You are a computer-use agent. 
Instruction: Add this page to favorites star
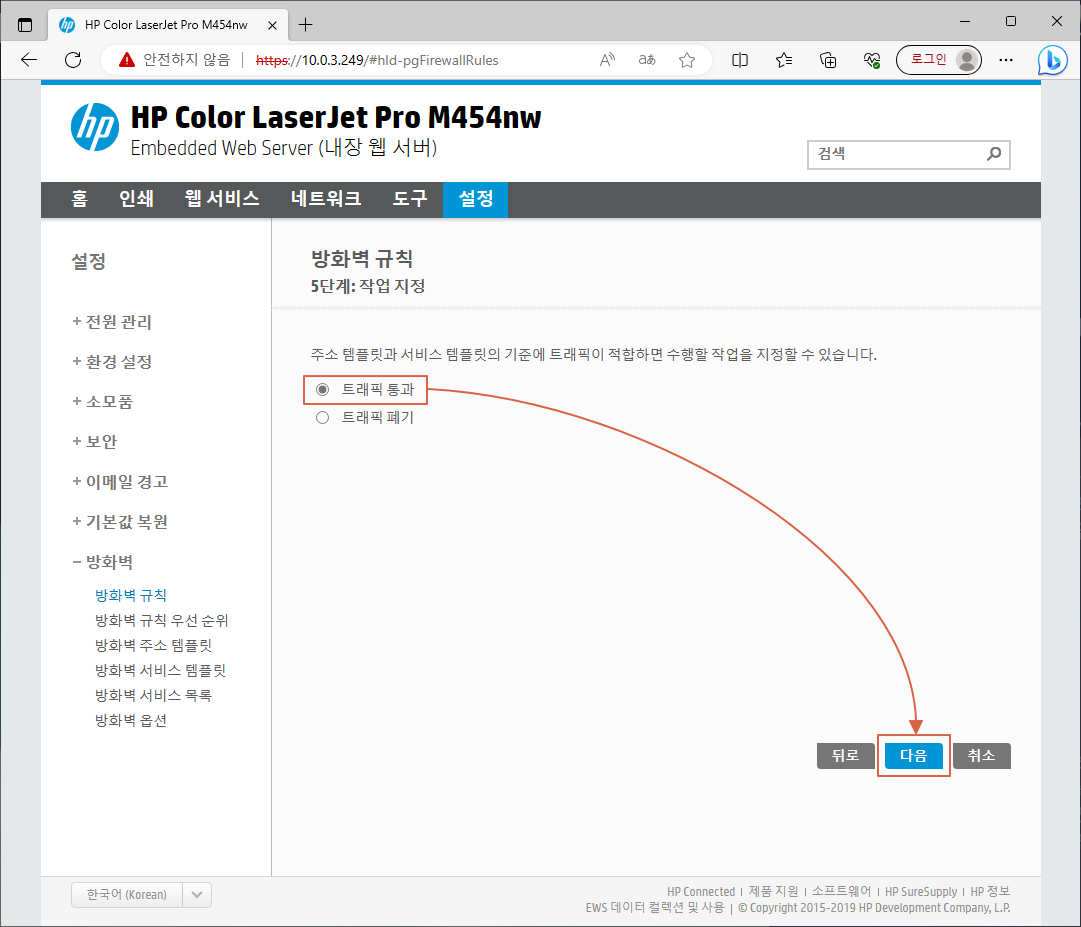(687, 60)
